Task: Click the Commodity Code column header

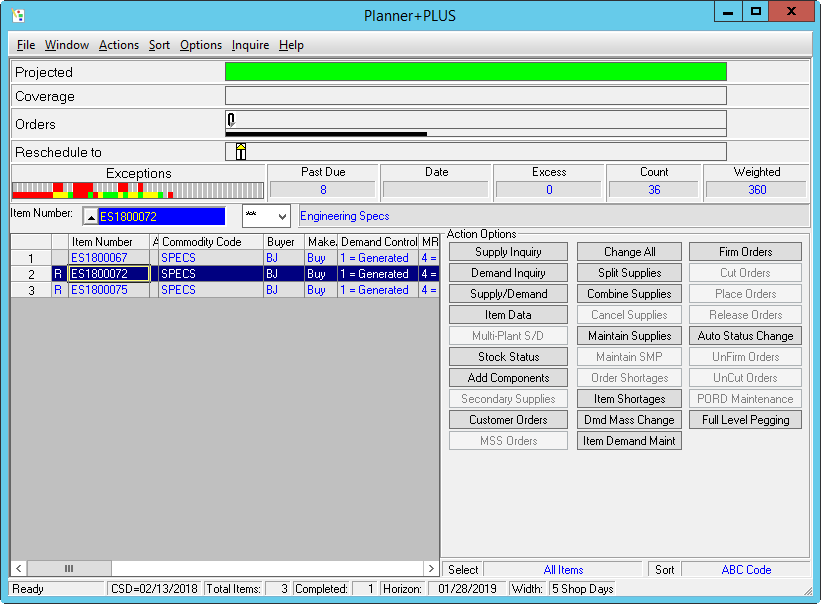Action: (x=210, y=241)
